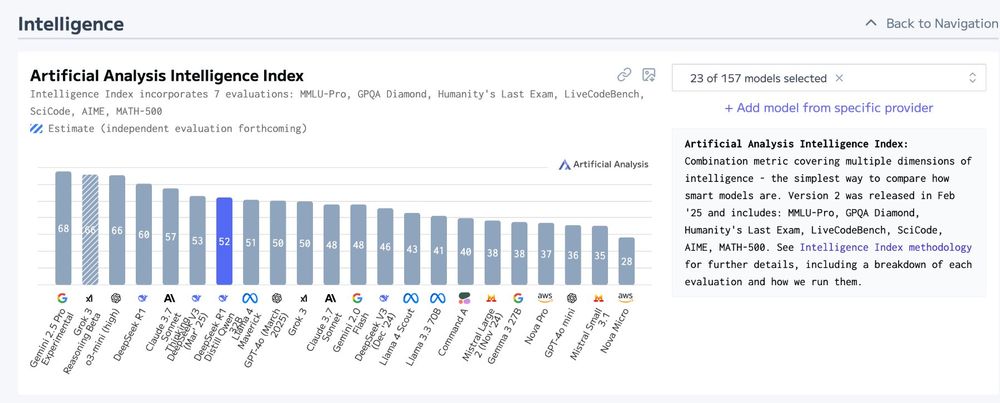This screenshot has height=403, width=1000.
Task: Click 'Estimate (independent evaluation forthcoming)' legend text
Action: click(178, 128)
